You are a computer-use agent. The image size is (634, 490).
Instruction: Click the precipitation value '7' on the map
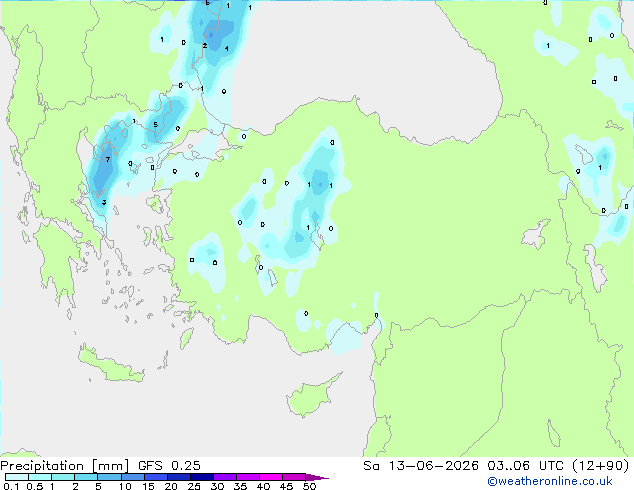pyautogui.click(x=108, y=159)
